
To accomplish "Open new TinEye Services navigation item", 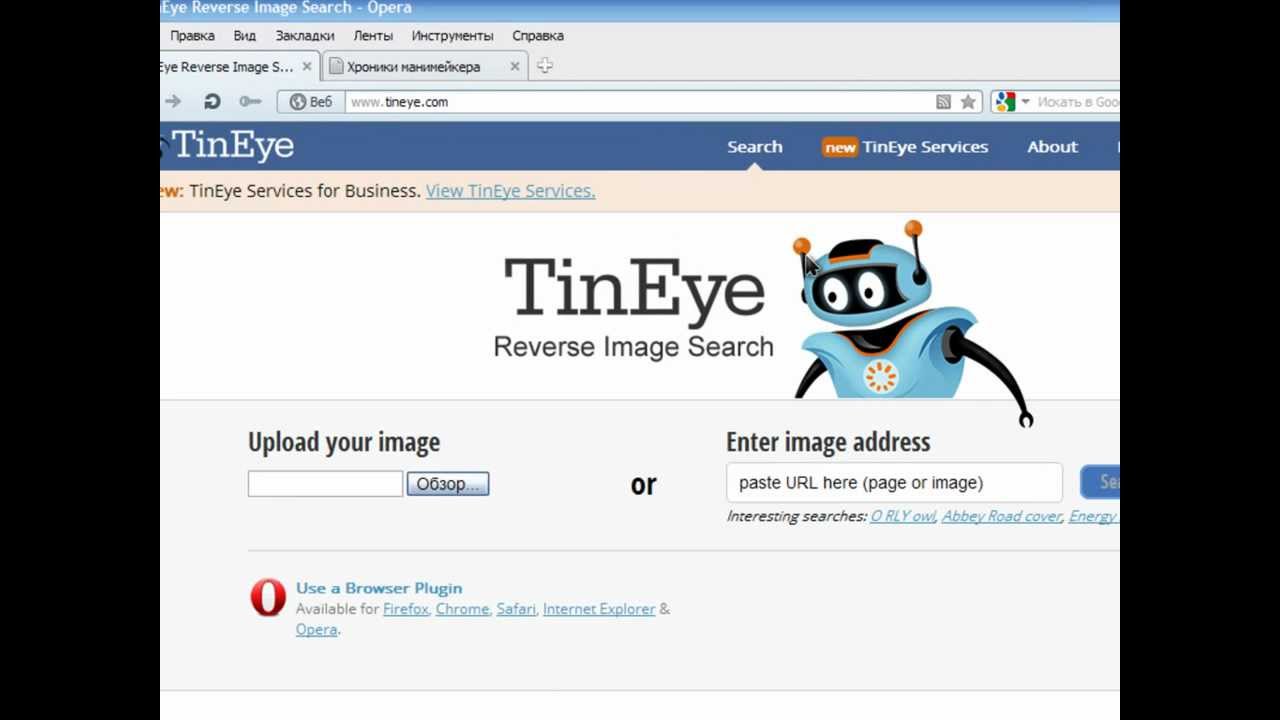I will (x=905, y=147).
